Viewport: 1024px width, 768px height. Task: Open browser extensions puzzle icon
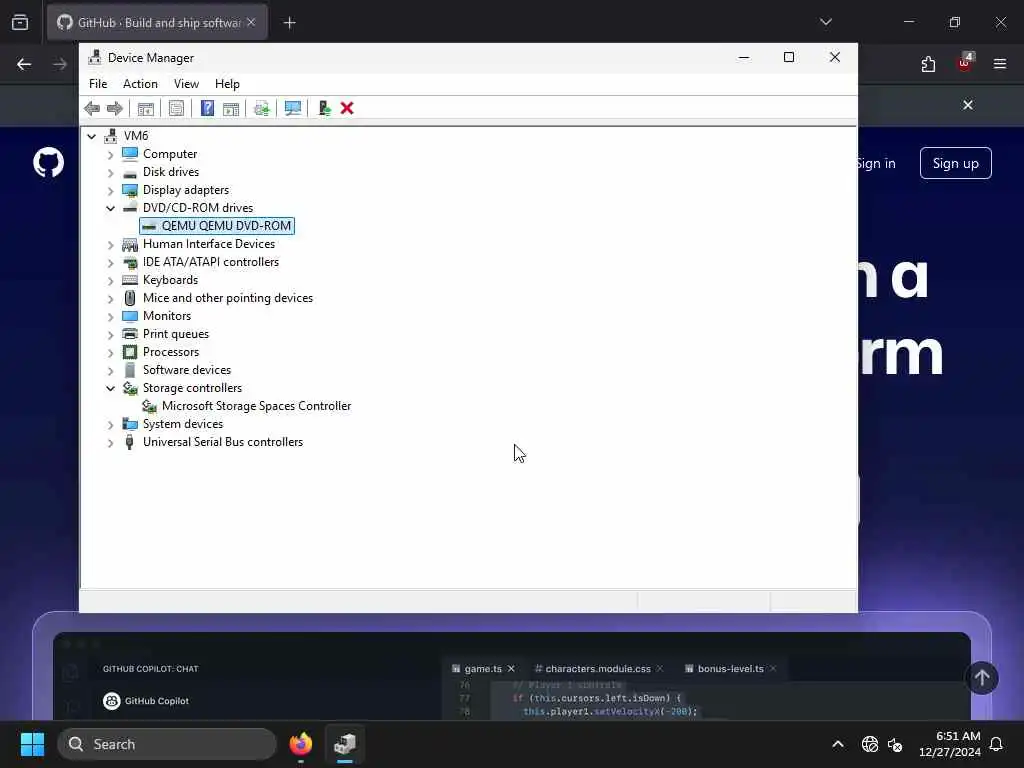point(928,64)
